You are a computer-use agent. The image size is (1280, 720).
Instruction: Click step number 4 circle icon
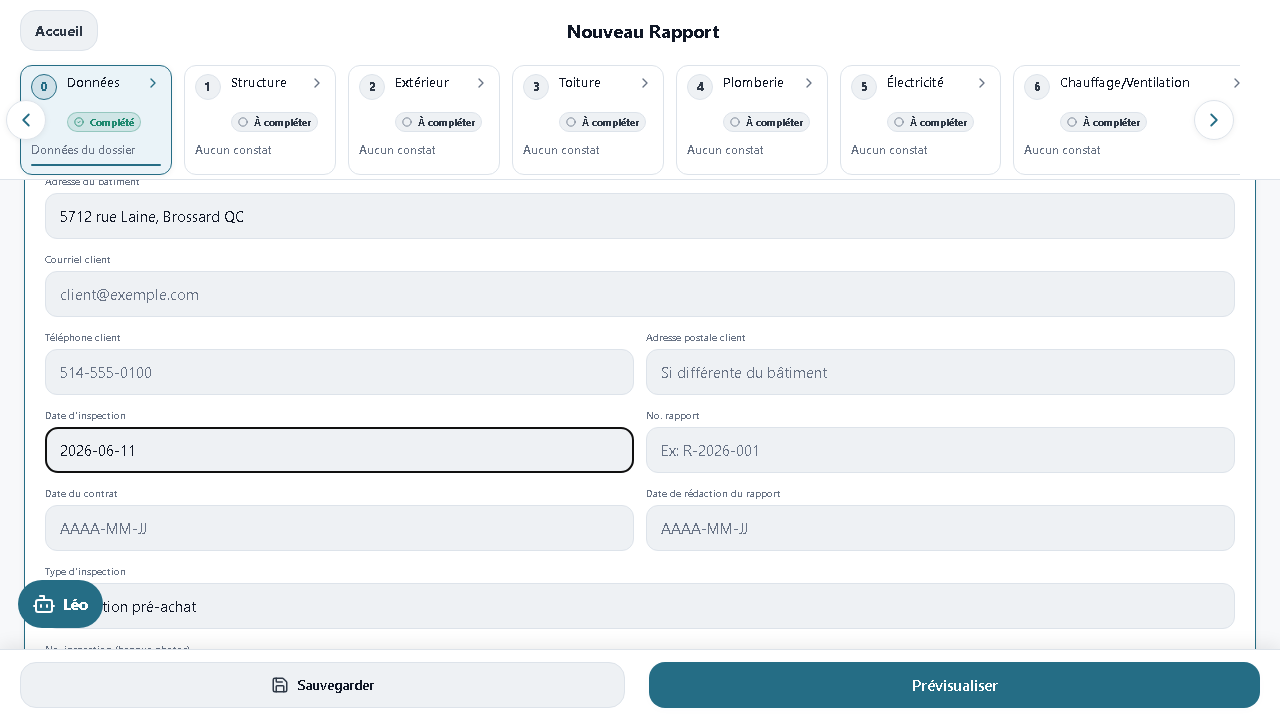(700, 87)
